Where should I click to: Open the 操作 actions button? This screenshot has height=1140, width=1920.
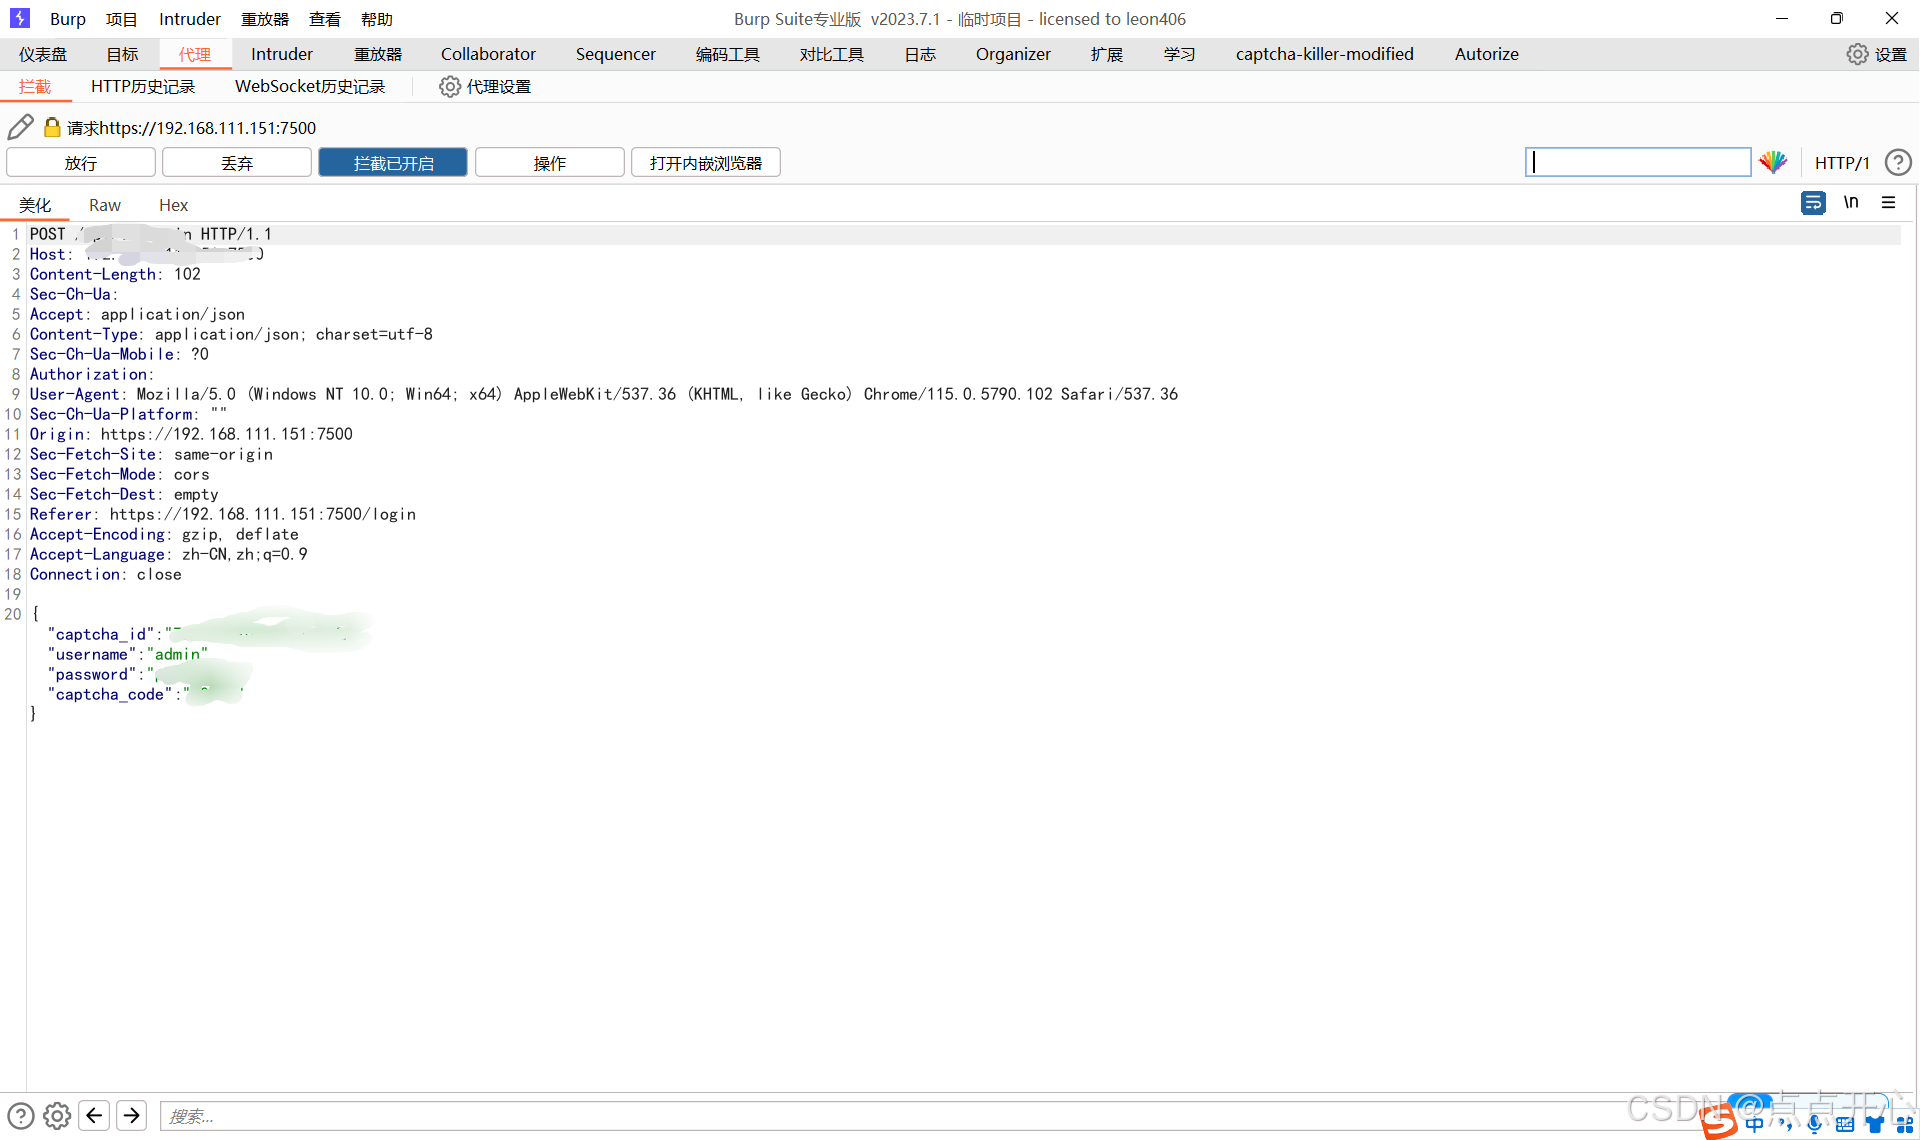tap(550, 163)
